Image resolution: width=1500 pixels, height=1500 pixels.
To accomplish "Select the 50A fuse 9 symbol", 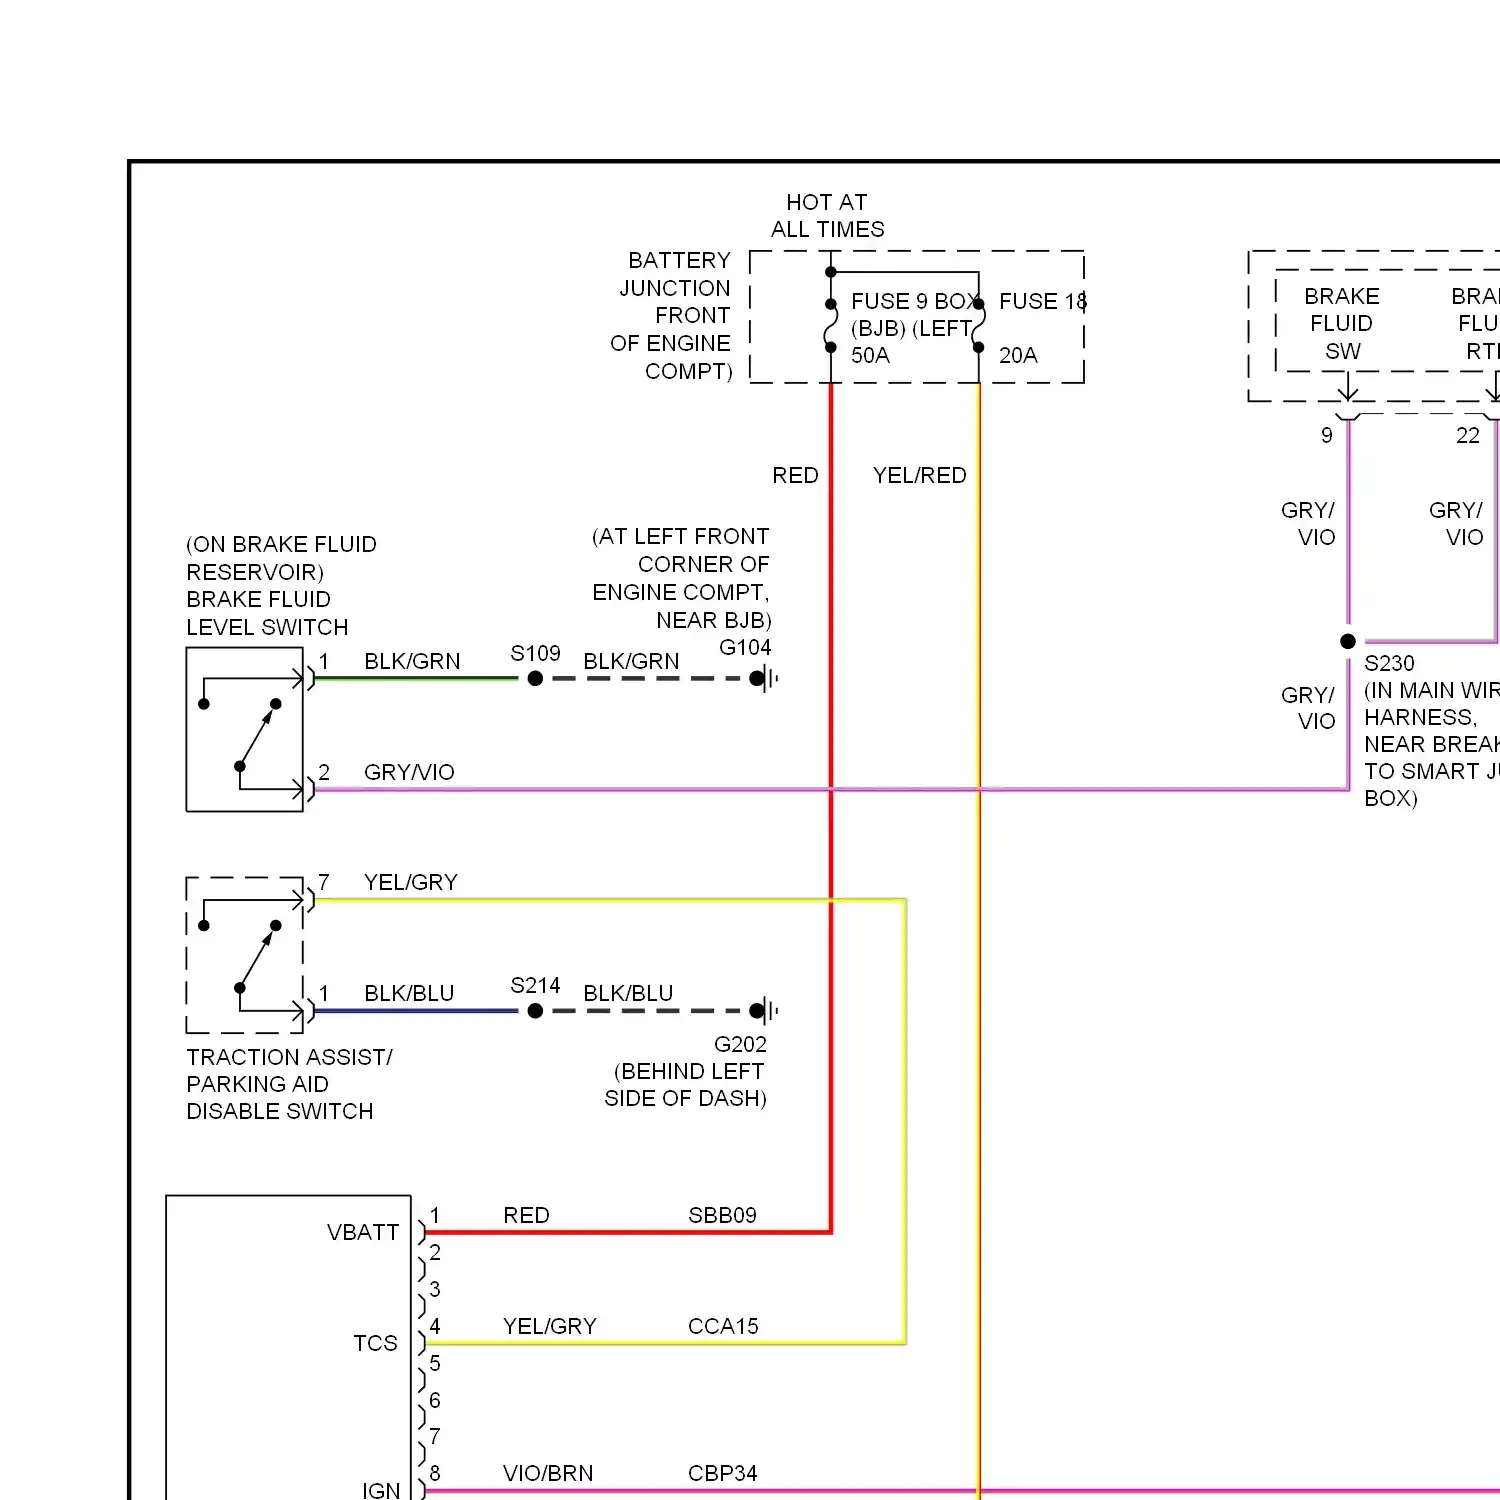I will pos(831,326).
